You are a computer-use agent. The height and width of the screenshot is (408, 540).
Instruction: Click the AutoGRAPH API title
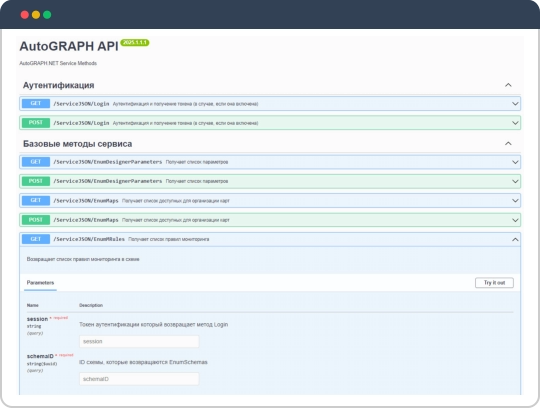(69, 46)
